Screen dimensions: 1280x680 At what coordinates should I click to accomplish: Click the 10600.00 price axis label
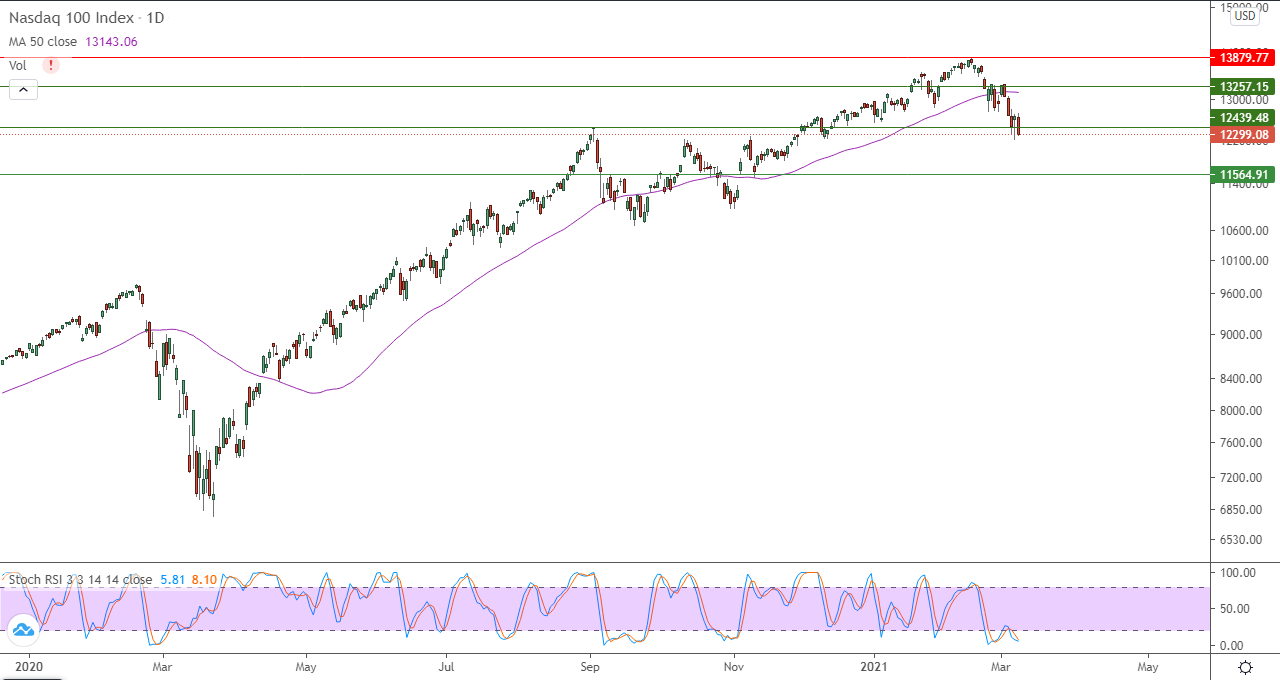[x=1241, y=231]
